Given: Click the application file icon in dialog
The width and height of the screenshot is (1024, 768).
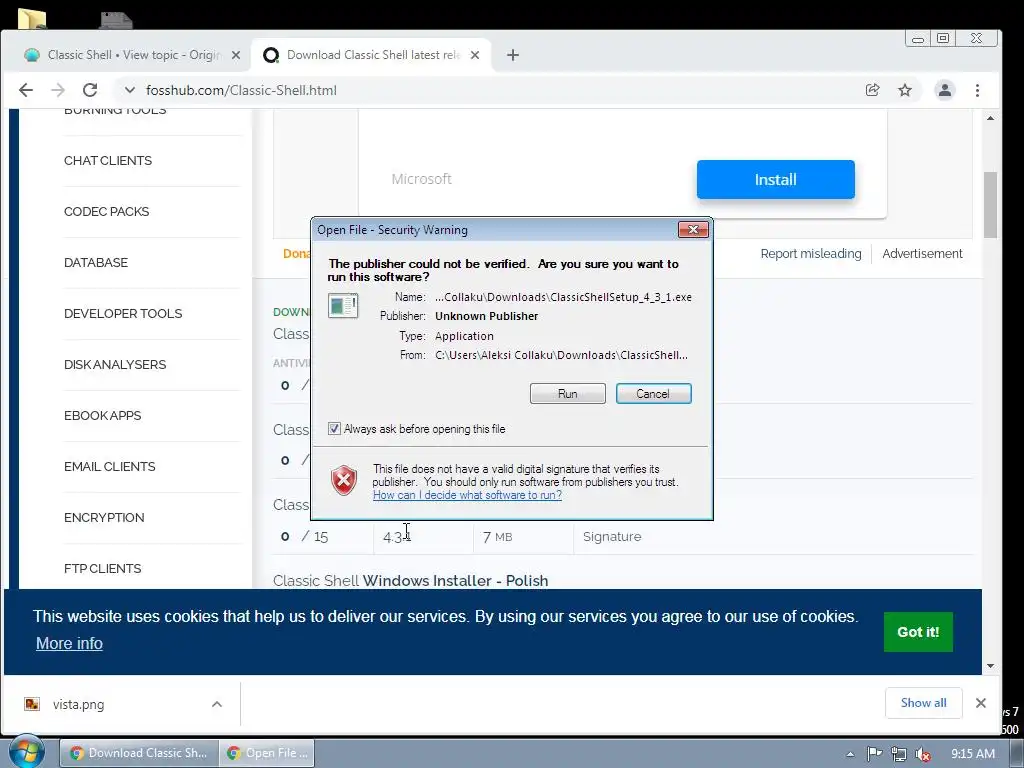Looking at the screenshot, I should point(344,306).
